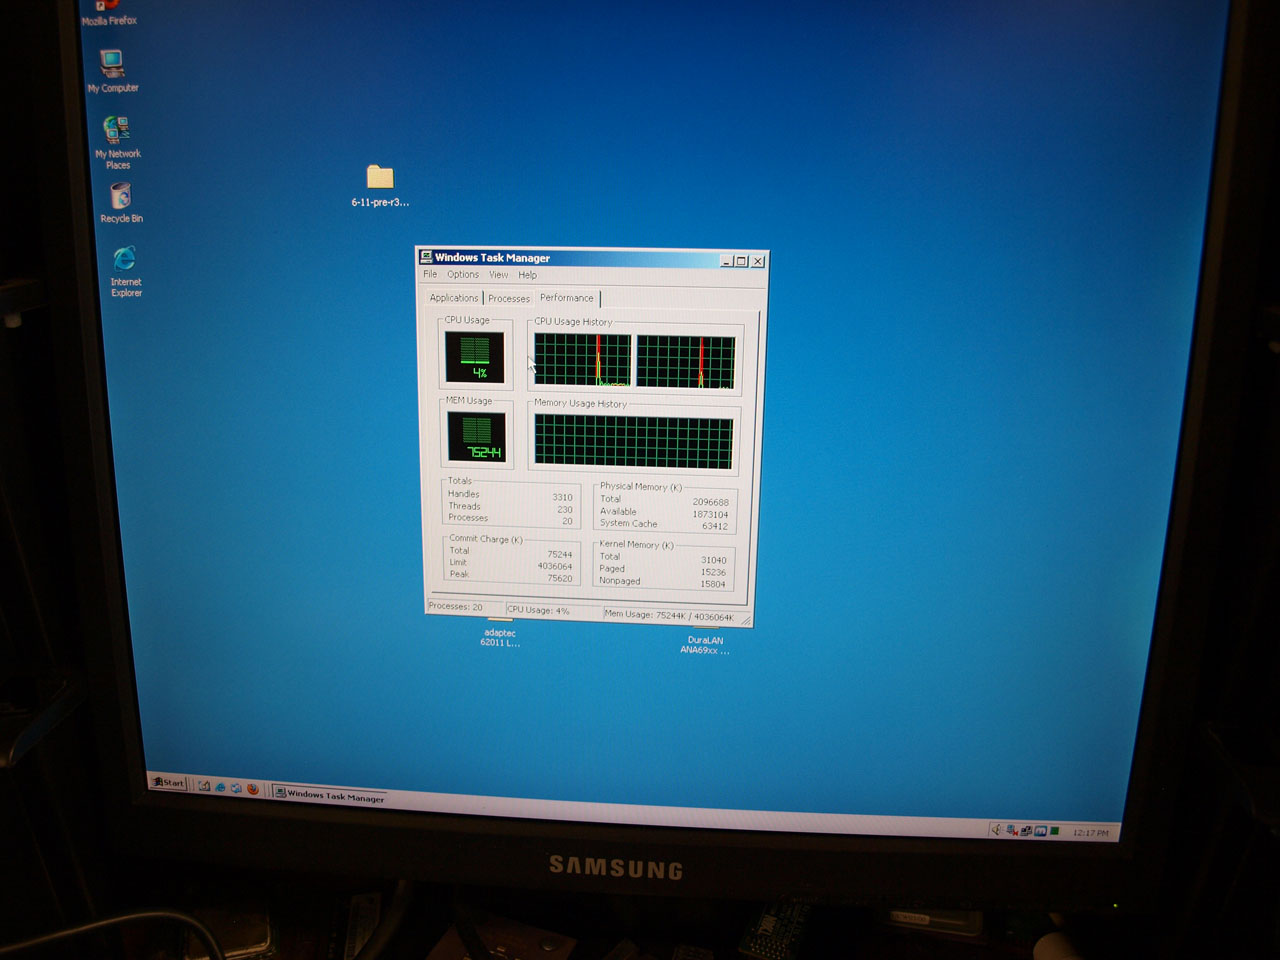Switch to the Processes tab
This screenshot has width=1280, height=960.
509,298
